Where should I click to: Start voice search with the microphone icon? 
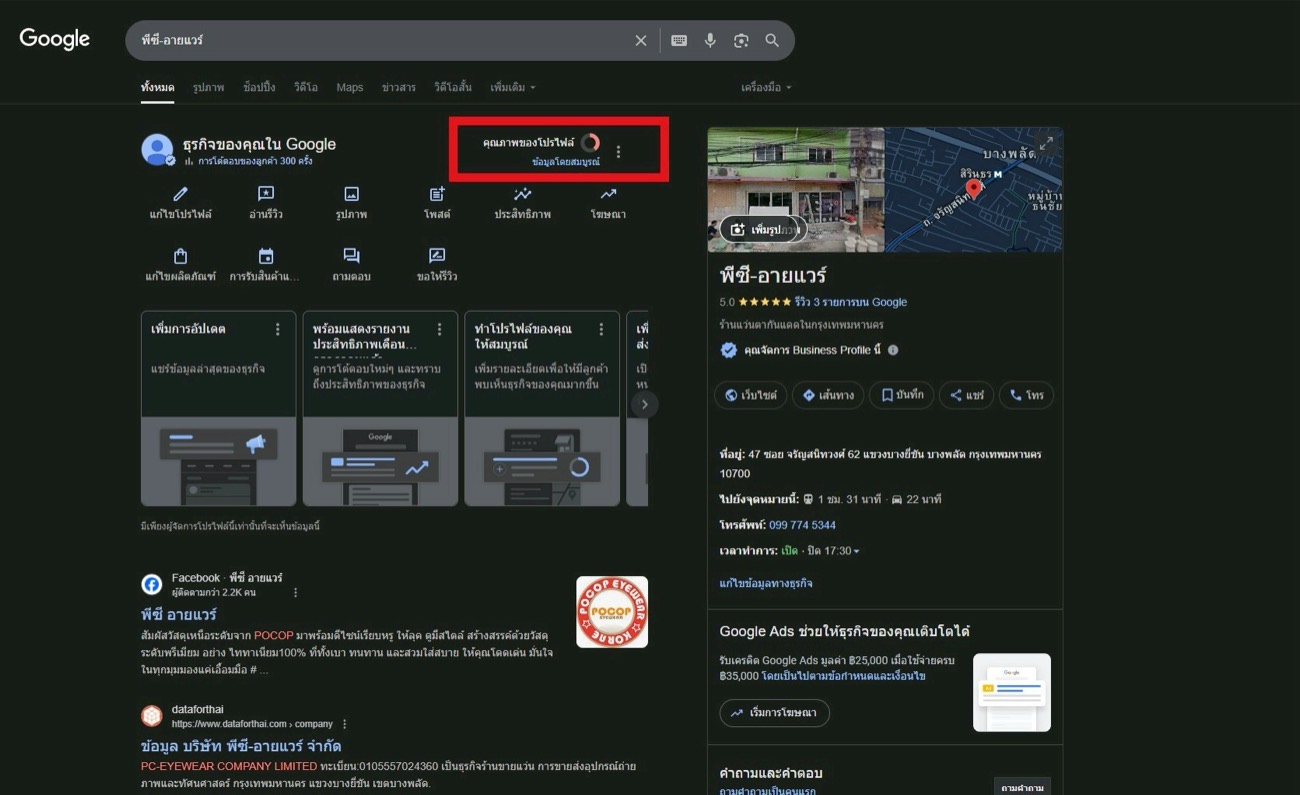point(710,40)
